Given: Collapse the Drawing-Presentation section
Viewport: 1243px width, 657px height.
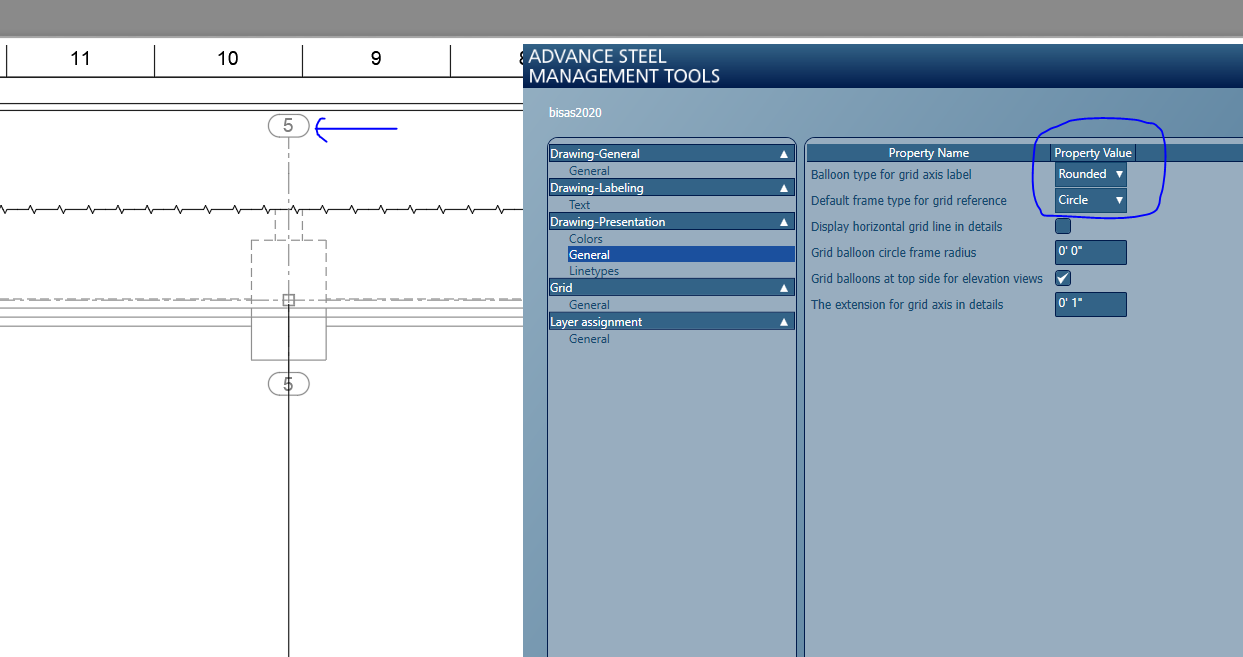Looking at the screenshot, I should tap(670, 221).
